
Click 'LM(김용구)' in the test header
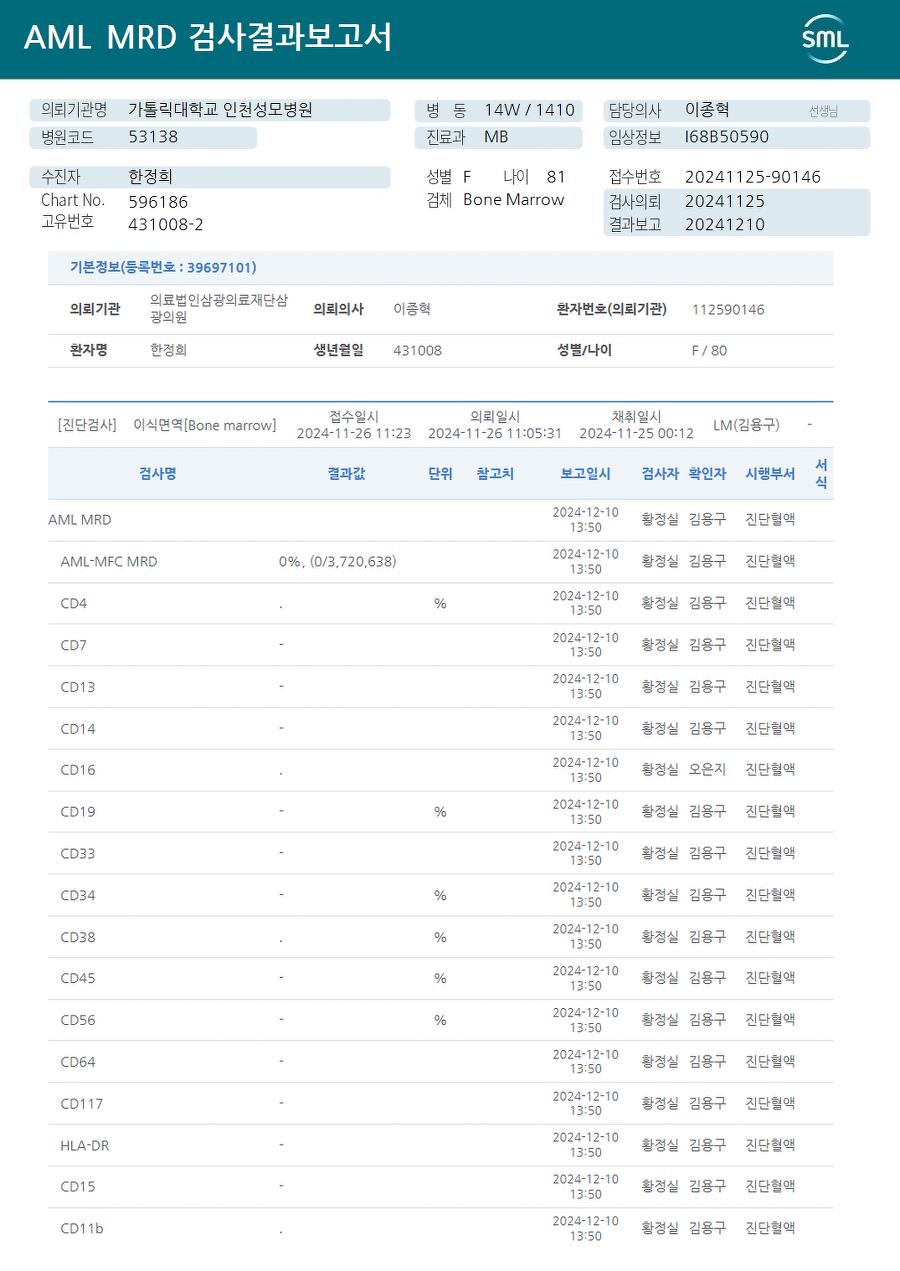click(746, 425)
